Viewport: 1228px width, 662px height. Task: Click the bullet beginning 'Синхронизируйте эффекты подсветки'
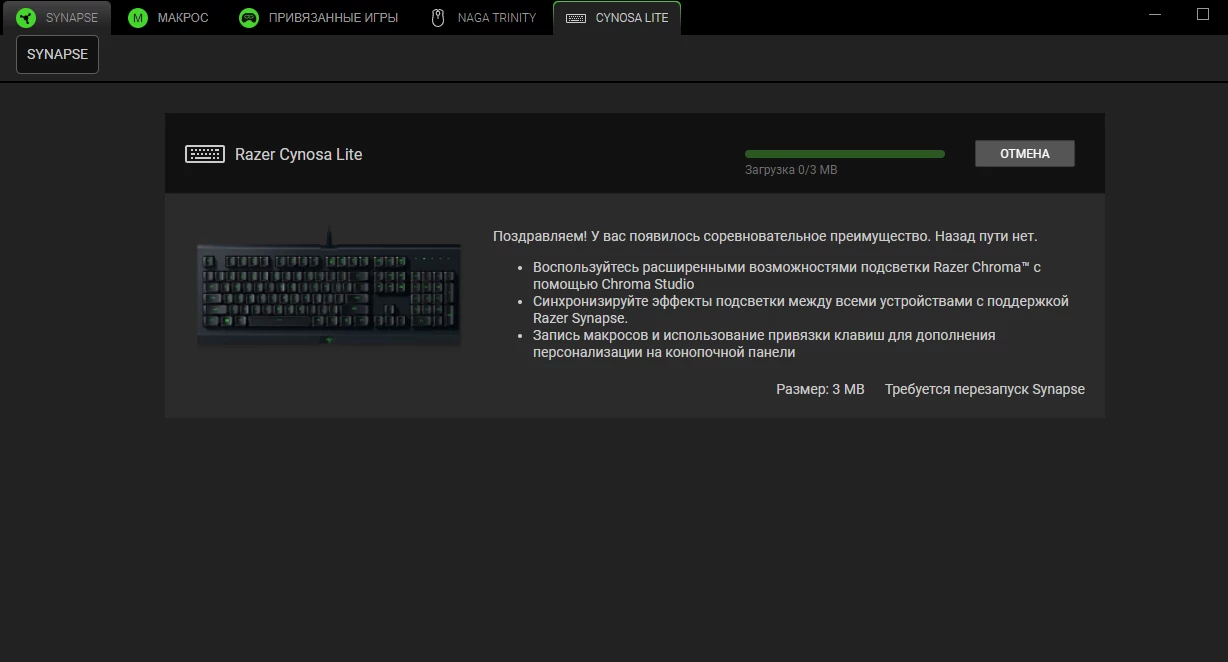(x=801, y=310)
